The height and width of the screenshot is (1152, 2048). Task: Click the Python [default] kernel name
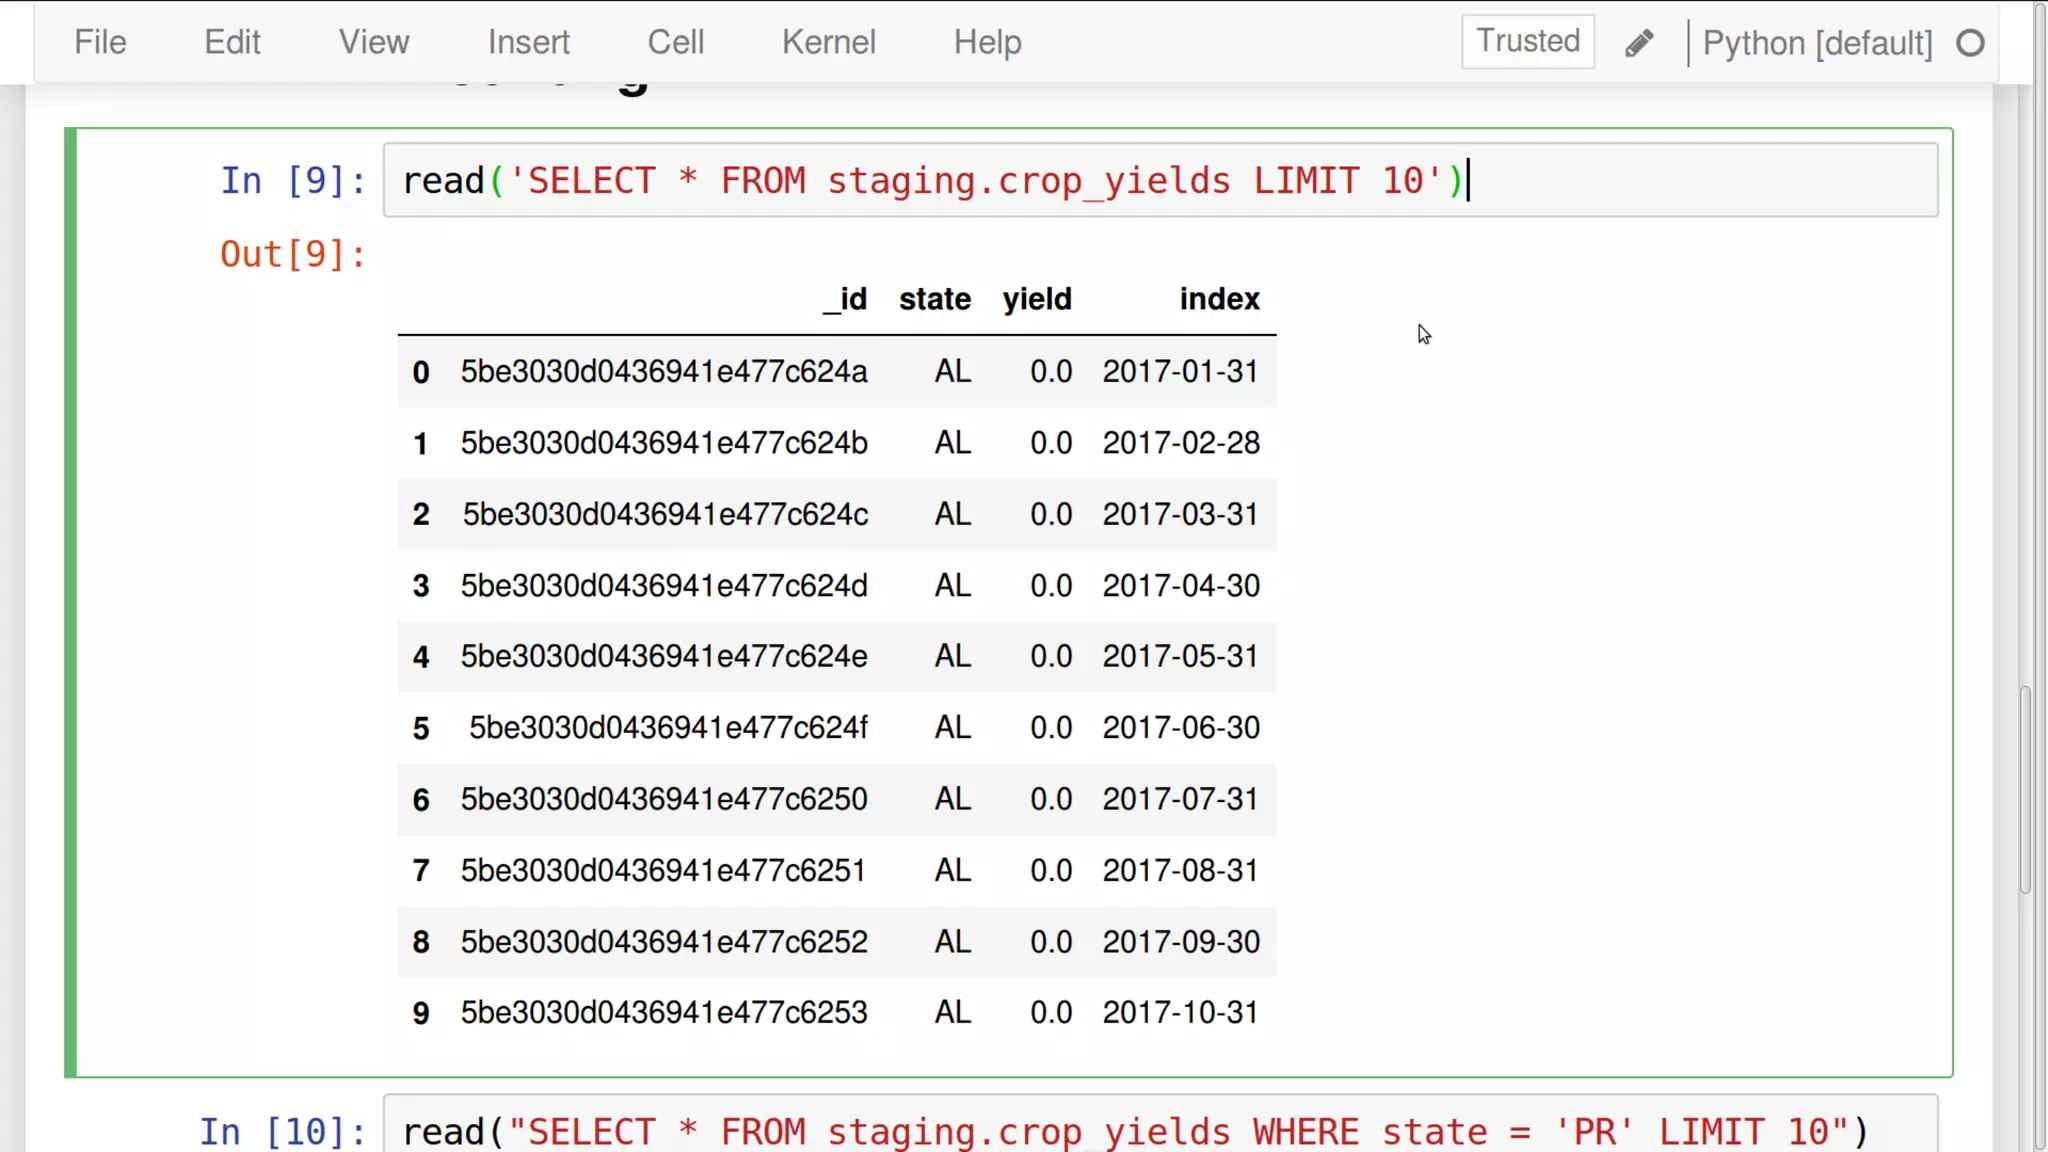click(1817, 43)
